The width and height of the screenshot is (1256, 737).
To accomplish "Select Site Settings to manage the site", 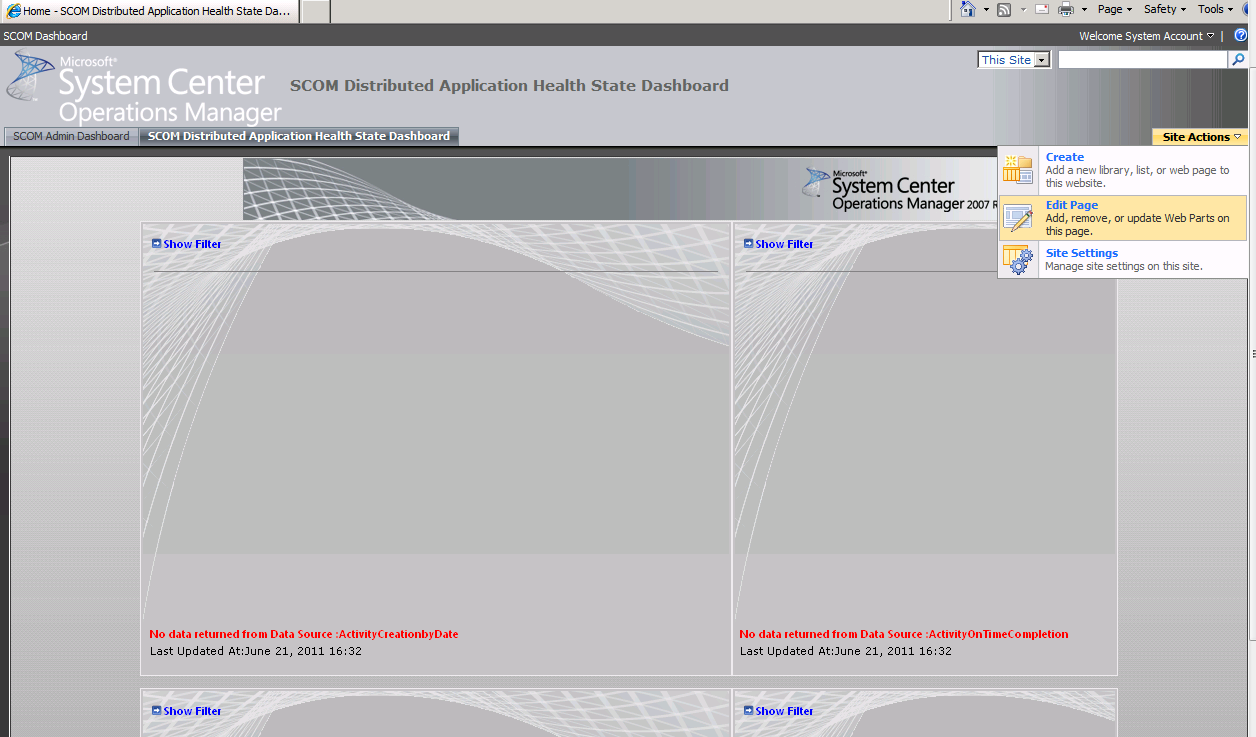I will [1081, 253].
